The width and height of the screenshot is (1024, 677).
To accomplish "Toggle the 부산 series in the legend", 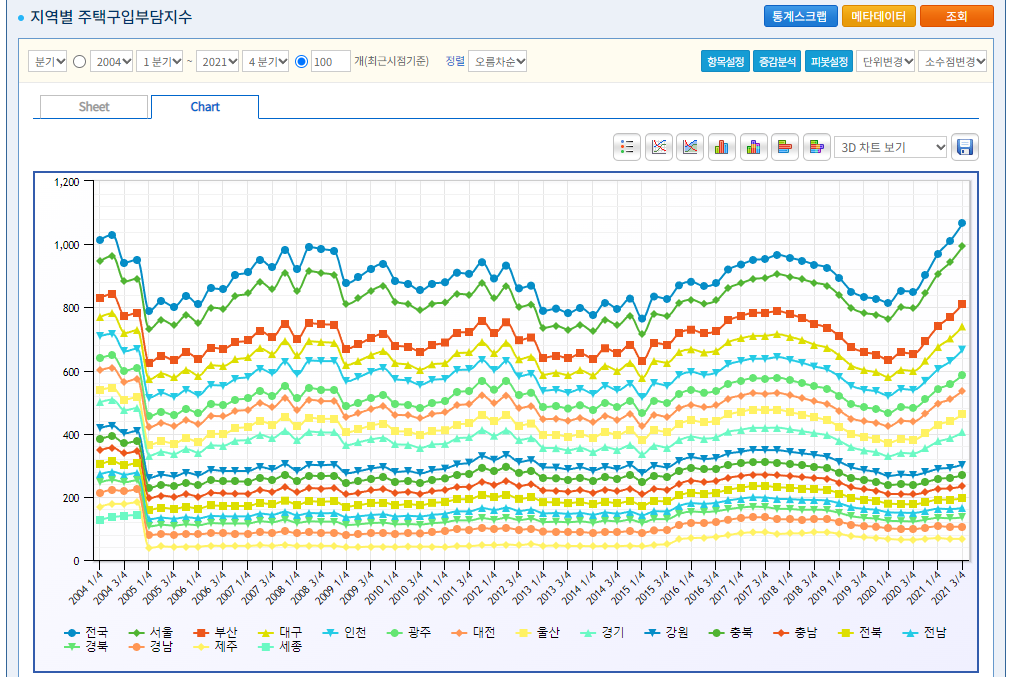I will click(x=216, y=633).
